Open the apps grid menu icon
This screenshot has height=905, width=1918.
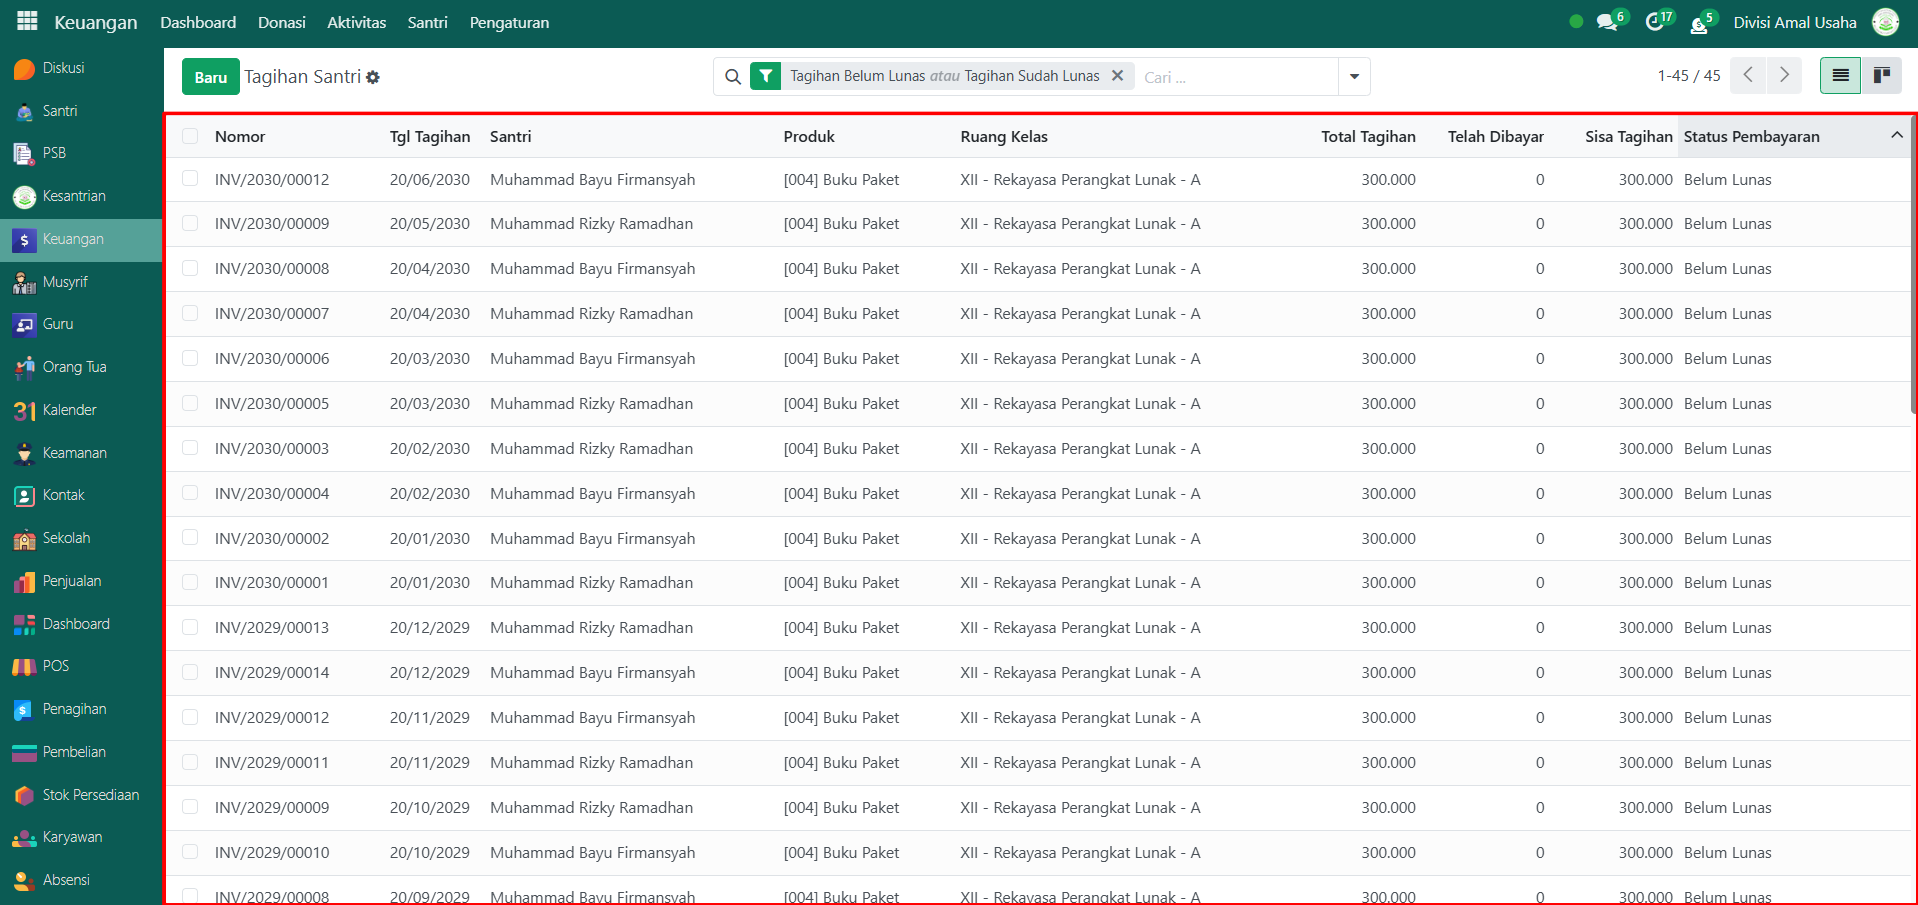27,21
